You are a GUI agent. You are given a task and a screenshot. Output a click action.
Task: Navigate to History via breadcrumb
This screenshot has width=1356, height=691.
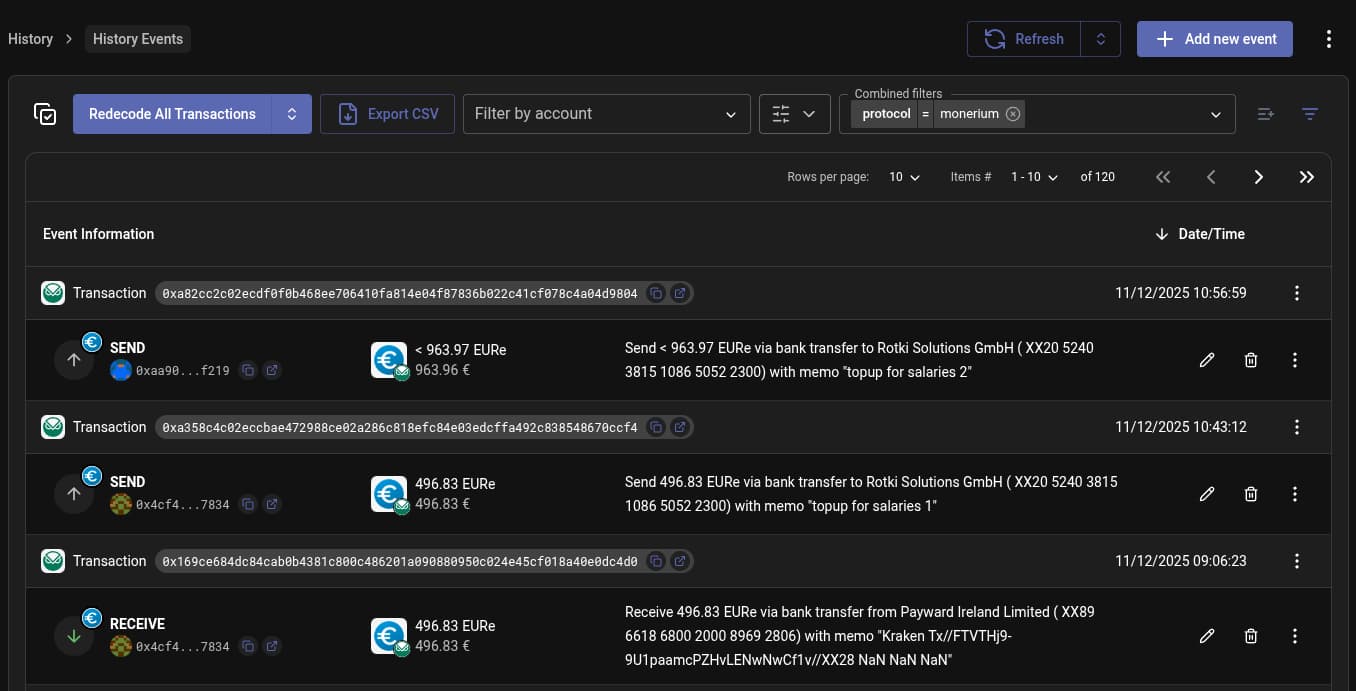click(x=30, y=39)
